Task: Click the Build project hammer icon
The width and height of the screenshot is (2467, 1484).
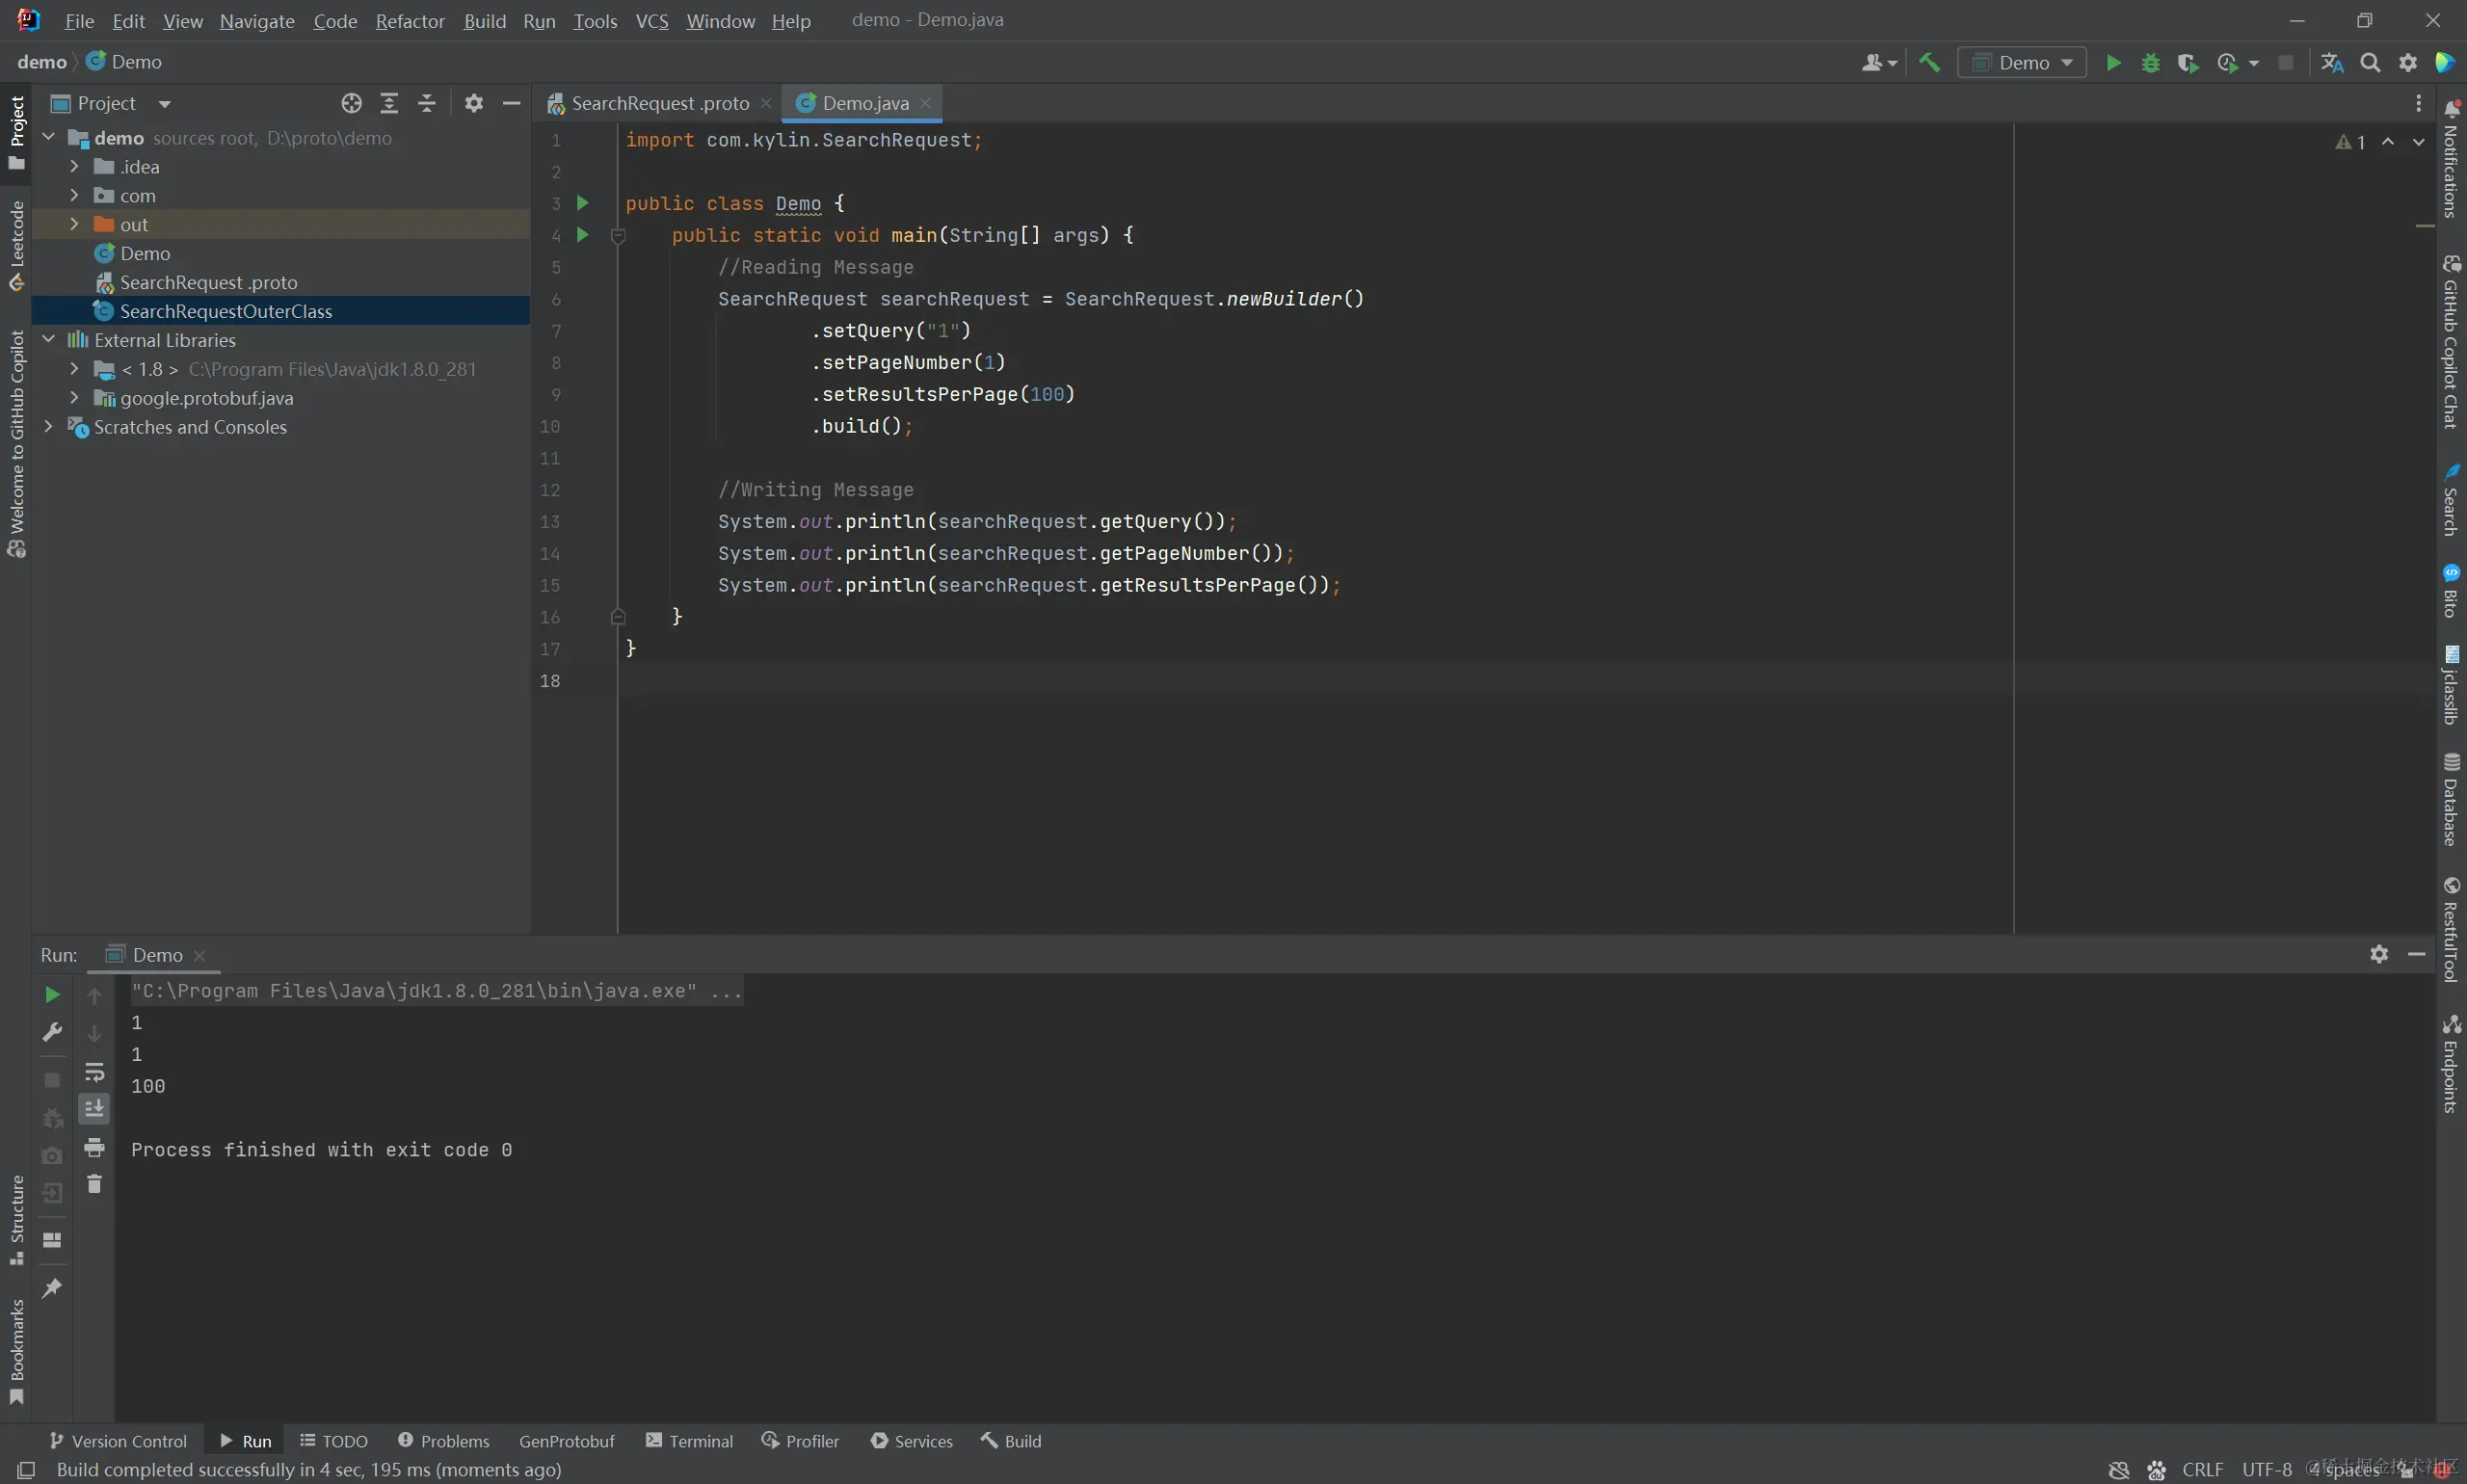Action: point(1929,63)
